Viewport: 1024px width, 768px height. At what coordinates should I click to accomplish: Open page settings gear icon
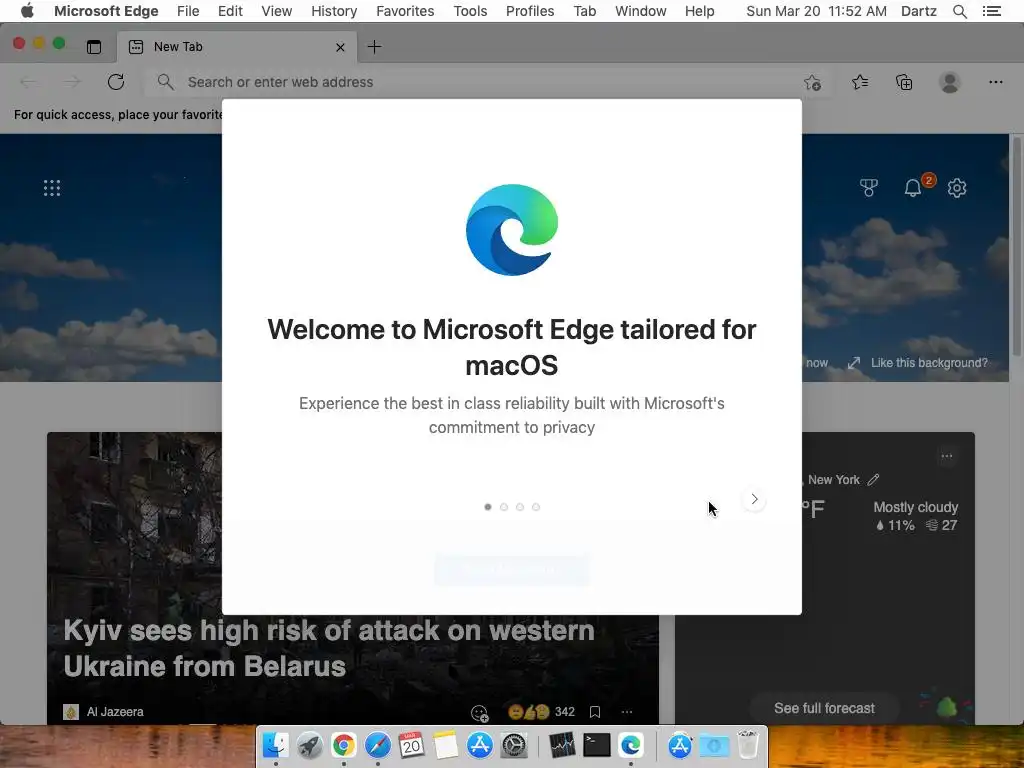point(957,188)
